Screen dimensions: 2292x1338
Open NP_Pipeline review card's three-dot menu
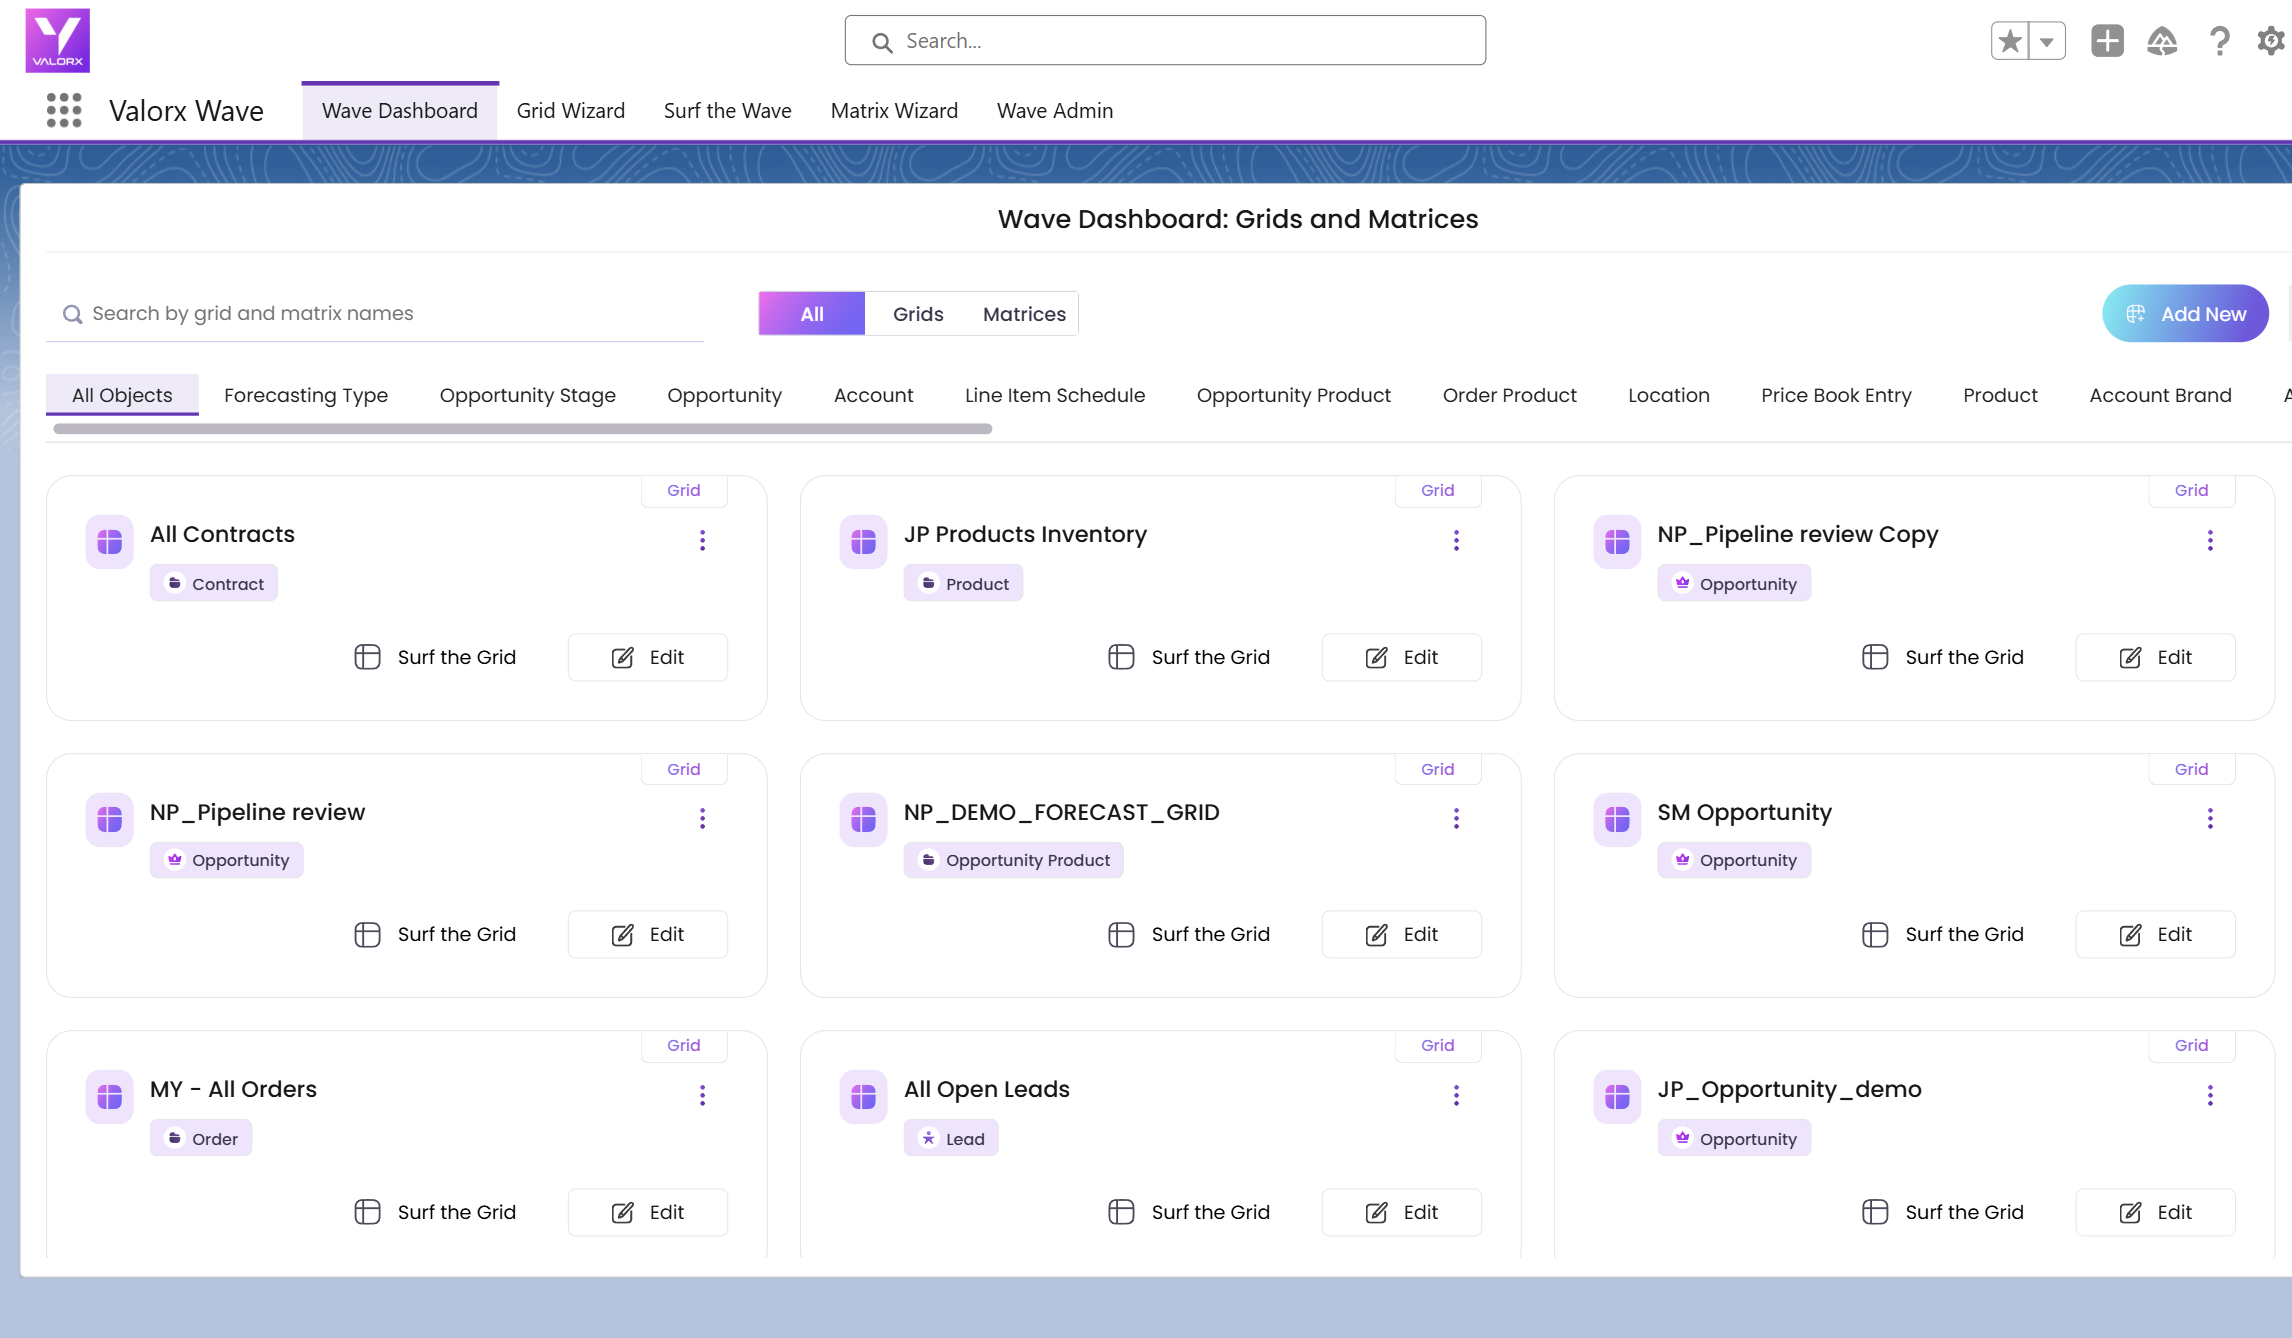(x=703, y=818)
